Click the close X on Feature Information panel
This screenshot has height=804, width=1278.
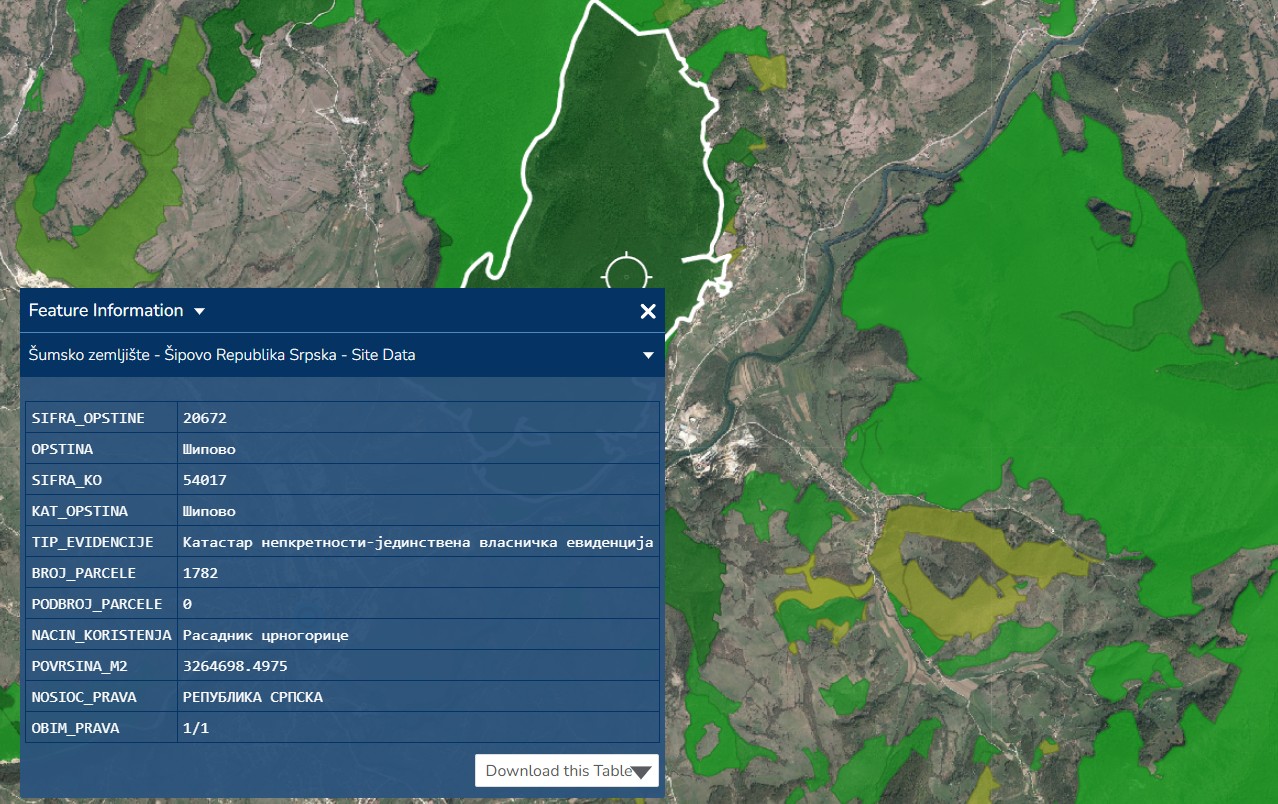pos(649,310)
